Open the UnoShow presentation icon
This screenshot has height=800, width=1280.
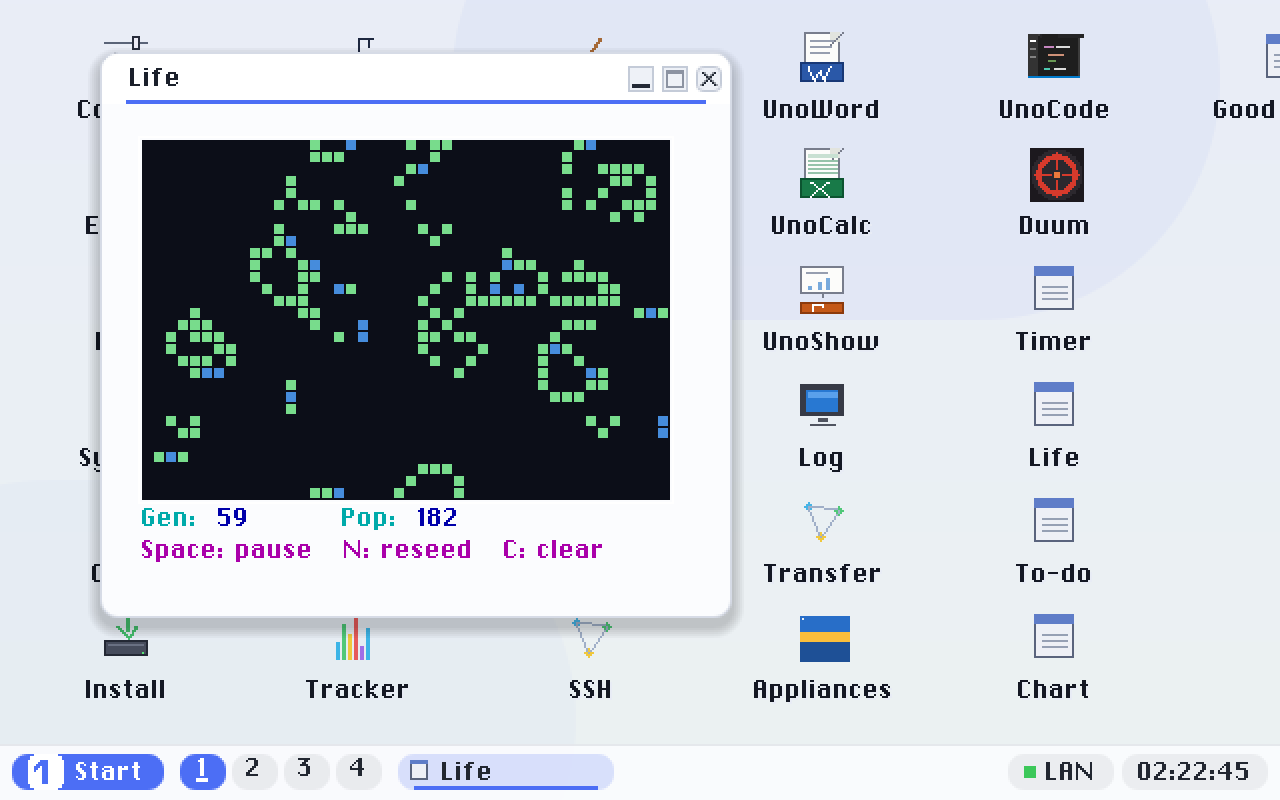click(821, 307)
